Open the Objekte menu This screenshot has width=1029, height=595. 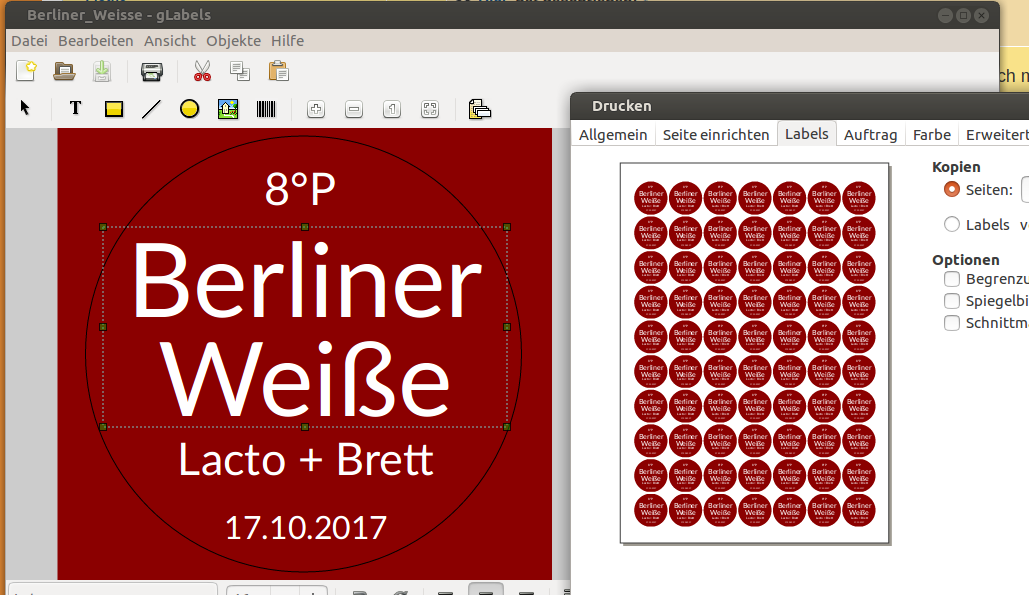pyautogui.click(x=233, y=41)
